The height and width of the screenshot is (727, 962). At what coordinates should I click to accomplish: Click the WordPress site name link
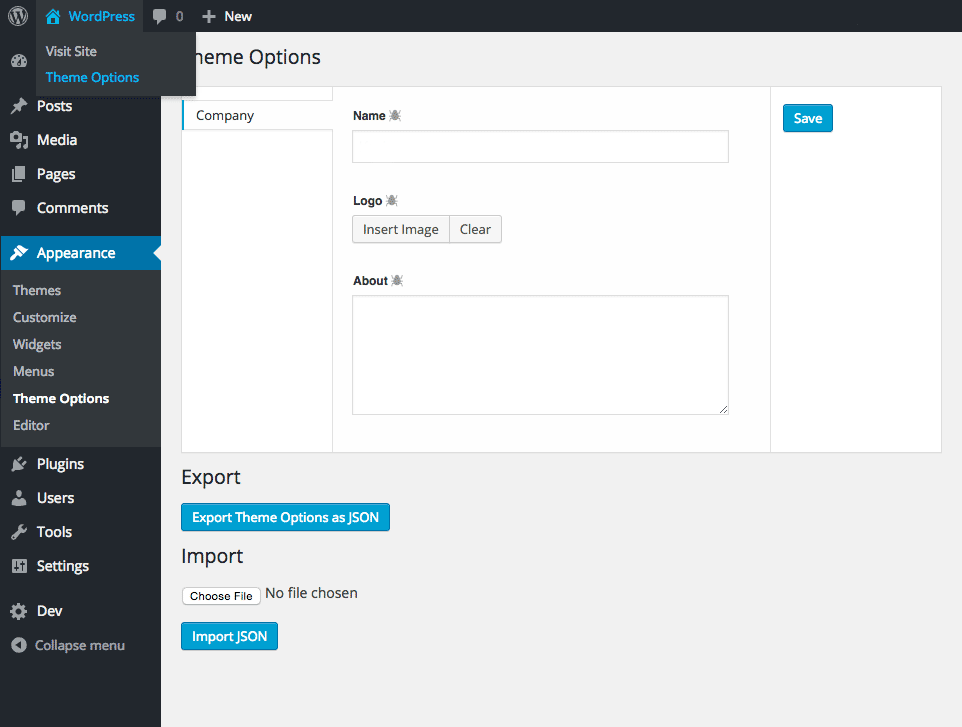(x=101, y=17)
